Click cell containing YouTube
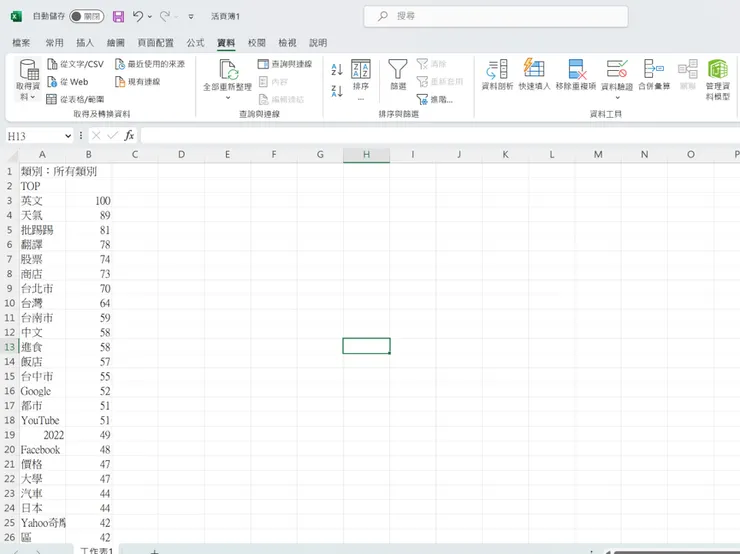This screenshot has width=740, height=554. [x=42, y=420]
